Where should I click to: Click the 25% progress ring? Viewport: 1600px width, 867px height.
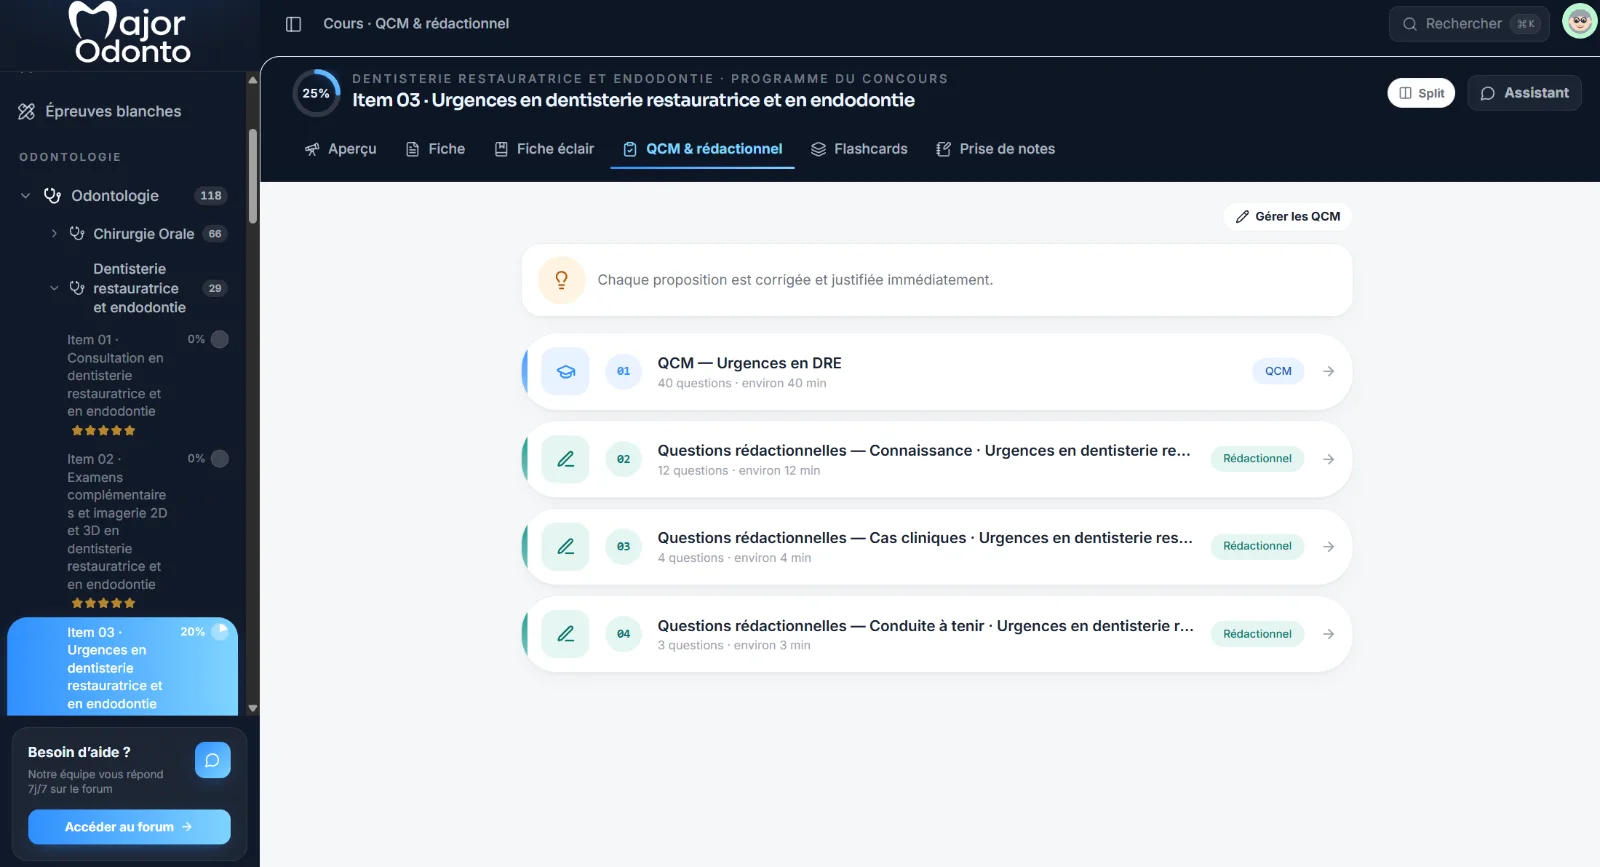point(316,93)
